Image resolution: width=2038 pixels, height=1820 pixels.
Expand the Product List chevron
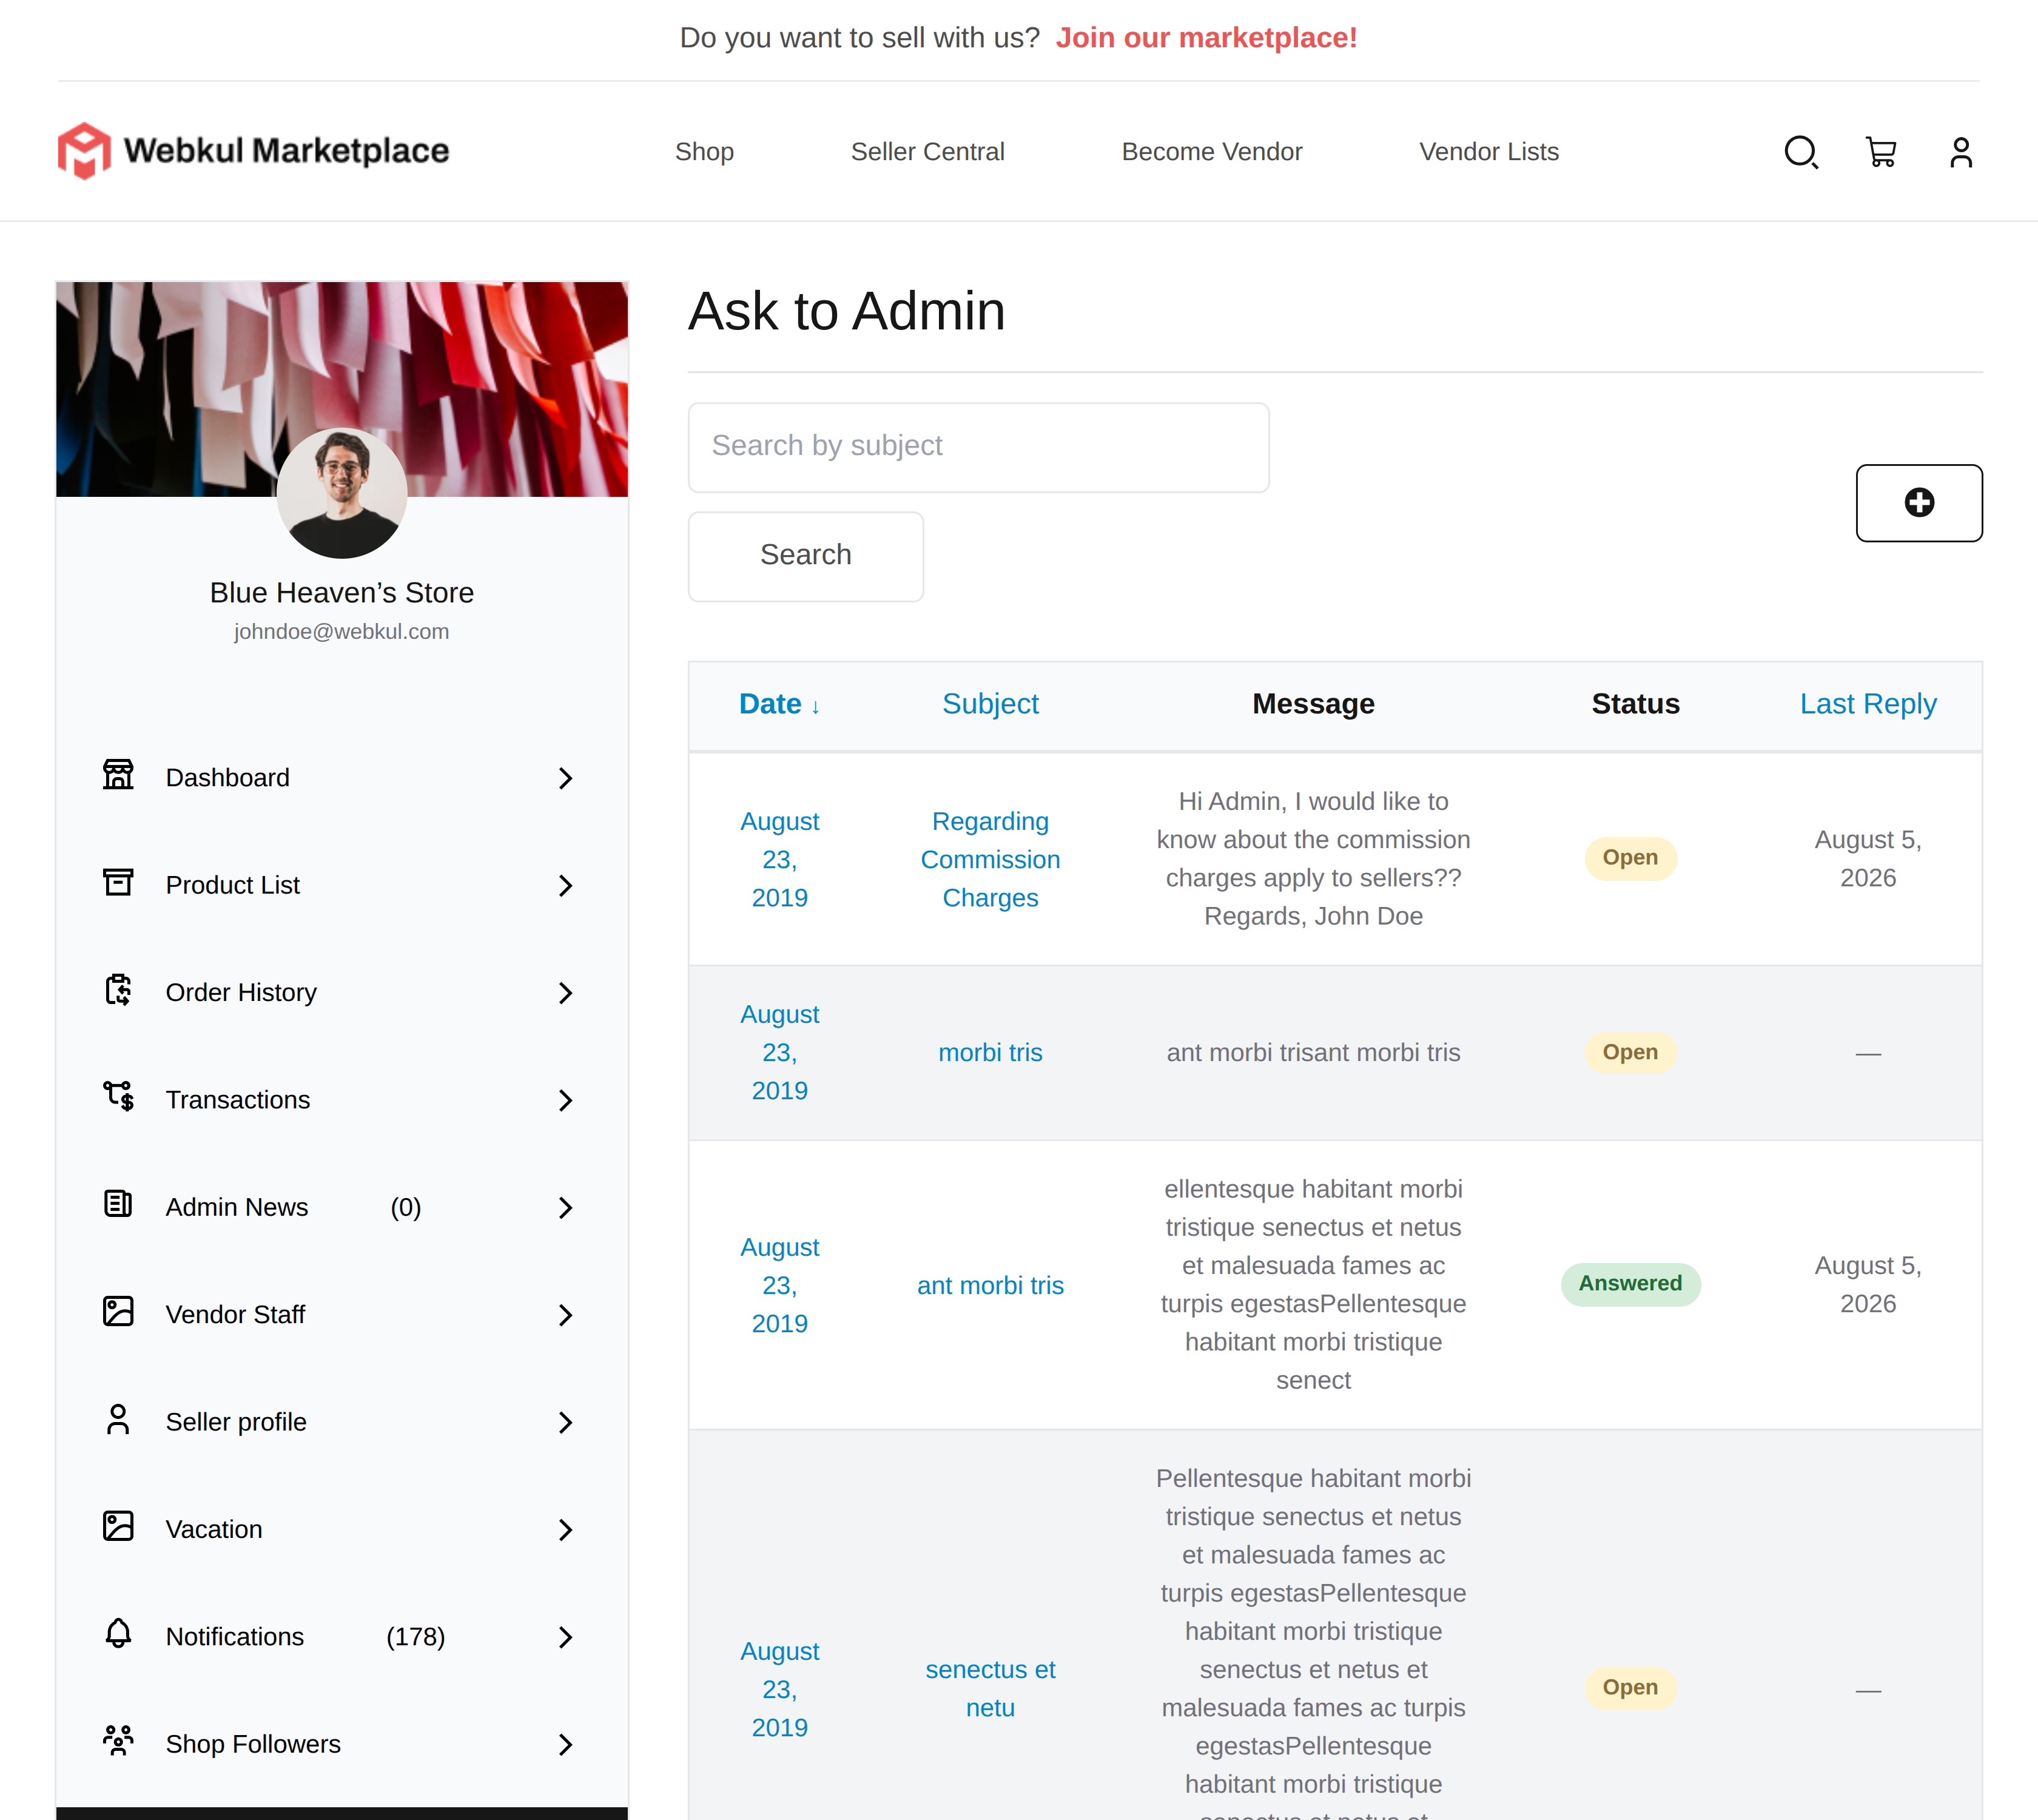point(565,886)
